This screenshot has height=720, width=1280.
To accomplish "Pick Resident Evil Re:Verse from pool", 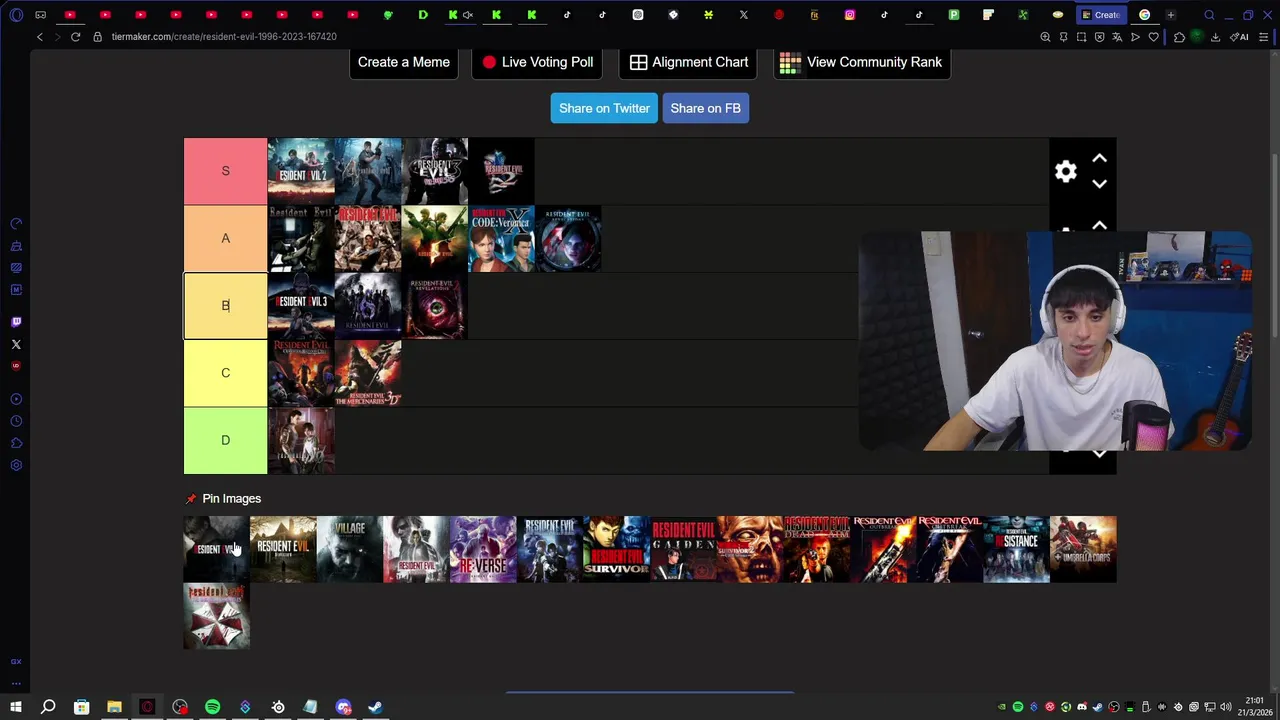I will tap(483, 549).
